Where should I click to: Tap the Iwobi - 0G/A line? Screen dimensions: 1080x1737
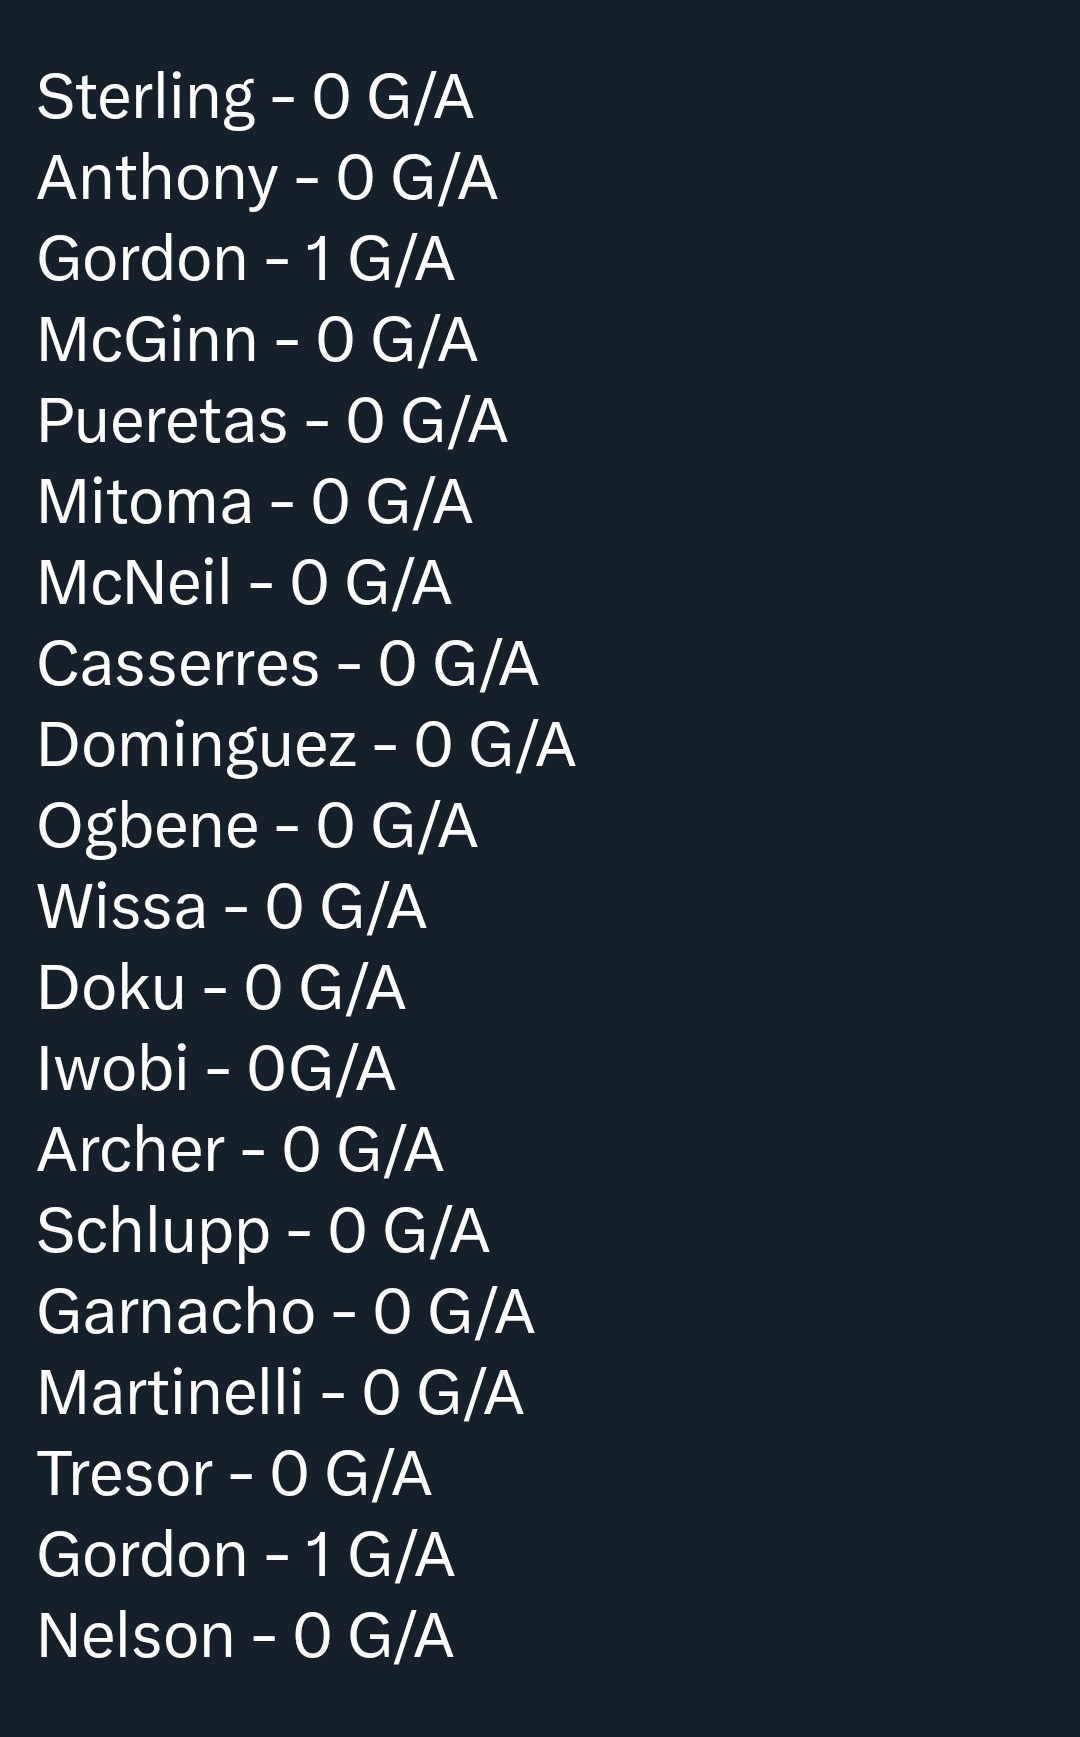(216, 1069)
